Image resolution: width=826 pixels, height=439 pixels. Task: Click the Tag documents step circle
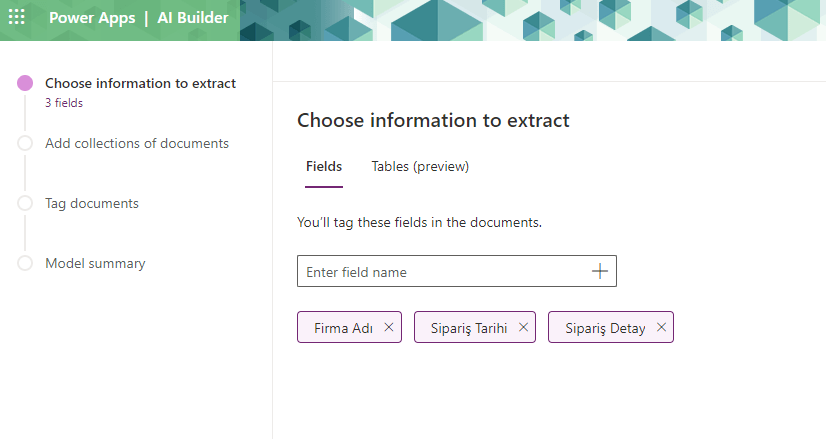tap(25, 204)
